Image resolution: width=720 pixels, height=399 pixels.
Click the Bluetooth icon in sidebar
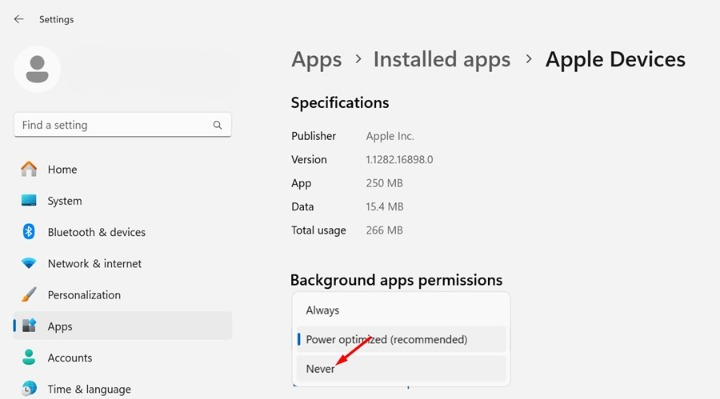pyautogui.click(x=28, y=231)
